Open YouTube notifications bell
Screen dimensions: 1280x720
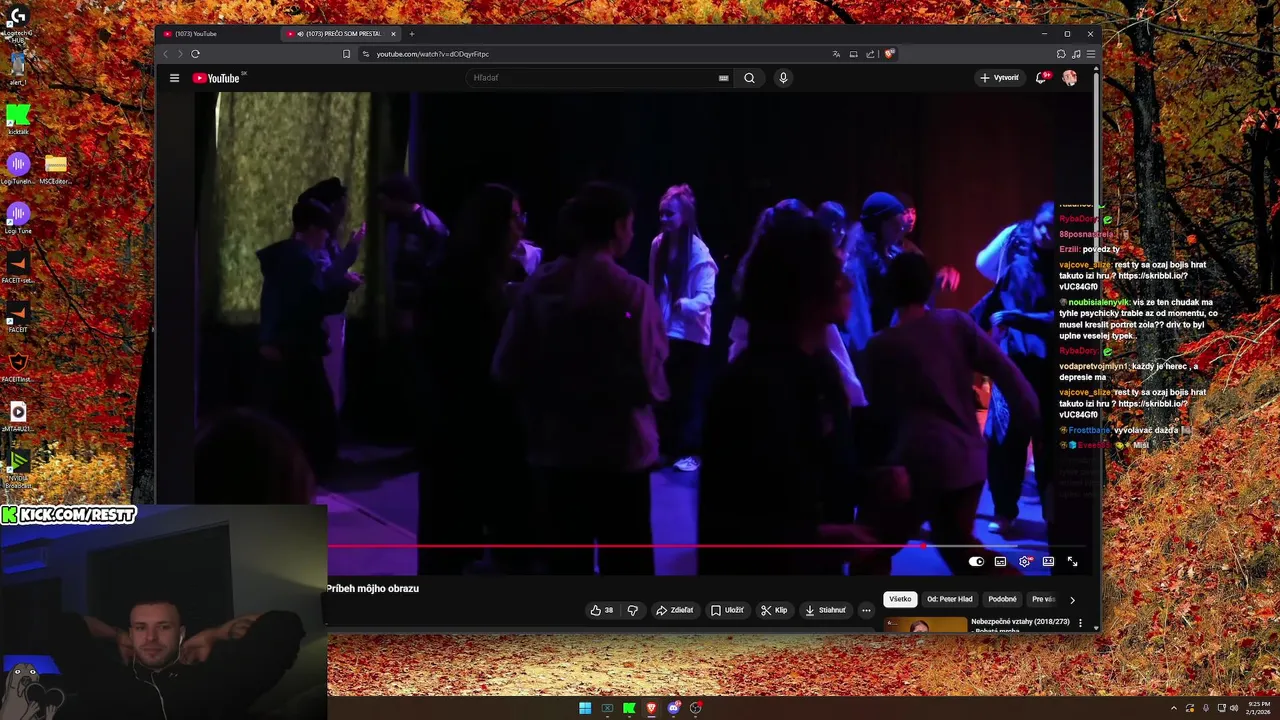point(1041,78)
